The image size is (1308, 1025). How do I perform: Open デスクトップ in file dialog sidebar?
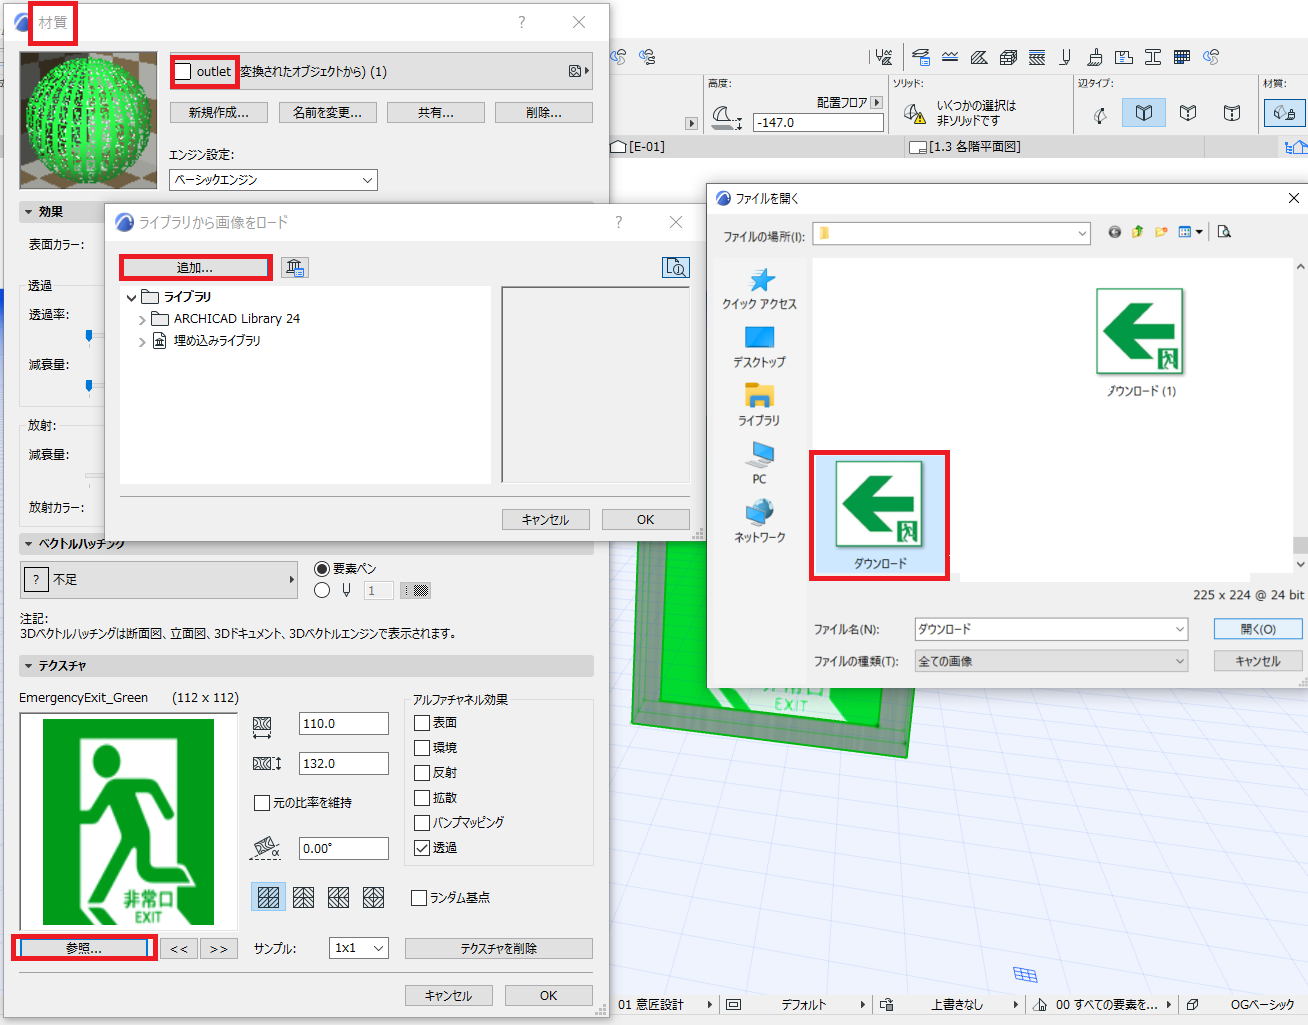click(759, 347)
